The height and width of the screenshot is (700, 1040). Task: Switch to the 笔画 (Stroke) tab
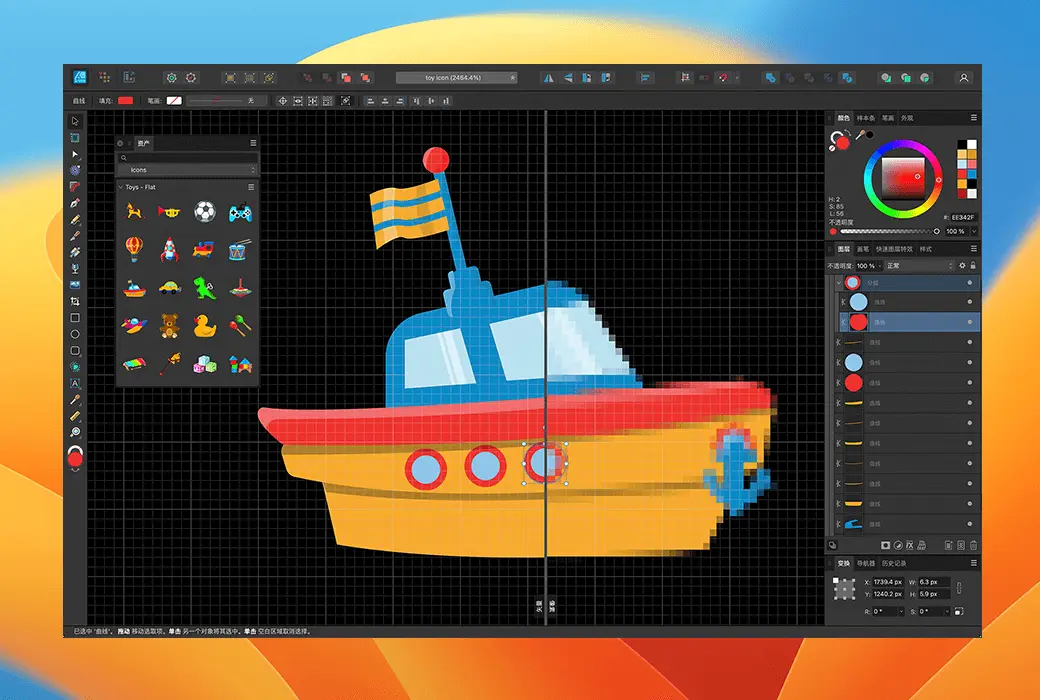[888, 118]
